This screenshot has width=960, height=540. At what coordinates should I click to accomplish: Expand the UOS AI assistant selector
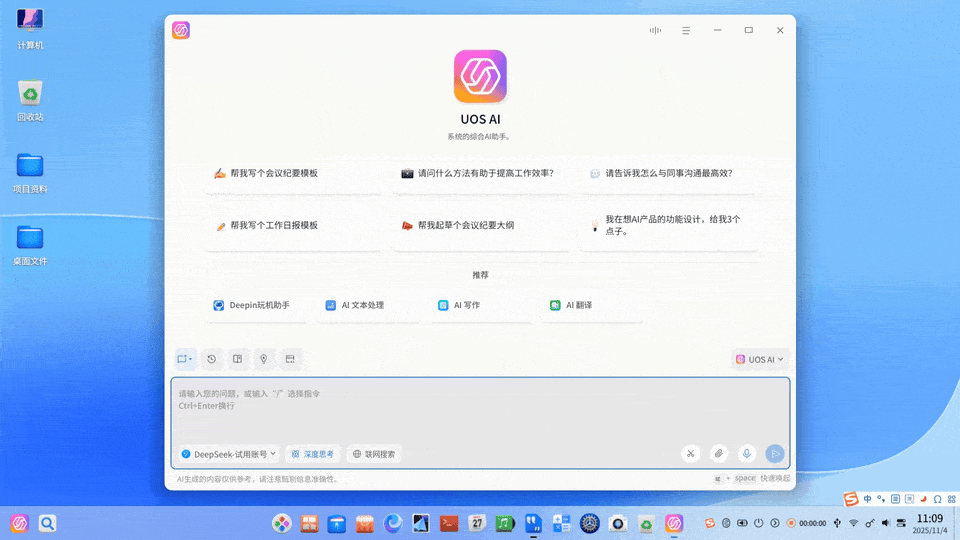pos(760,359)
